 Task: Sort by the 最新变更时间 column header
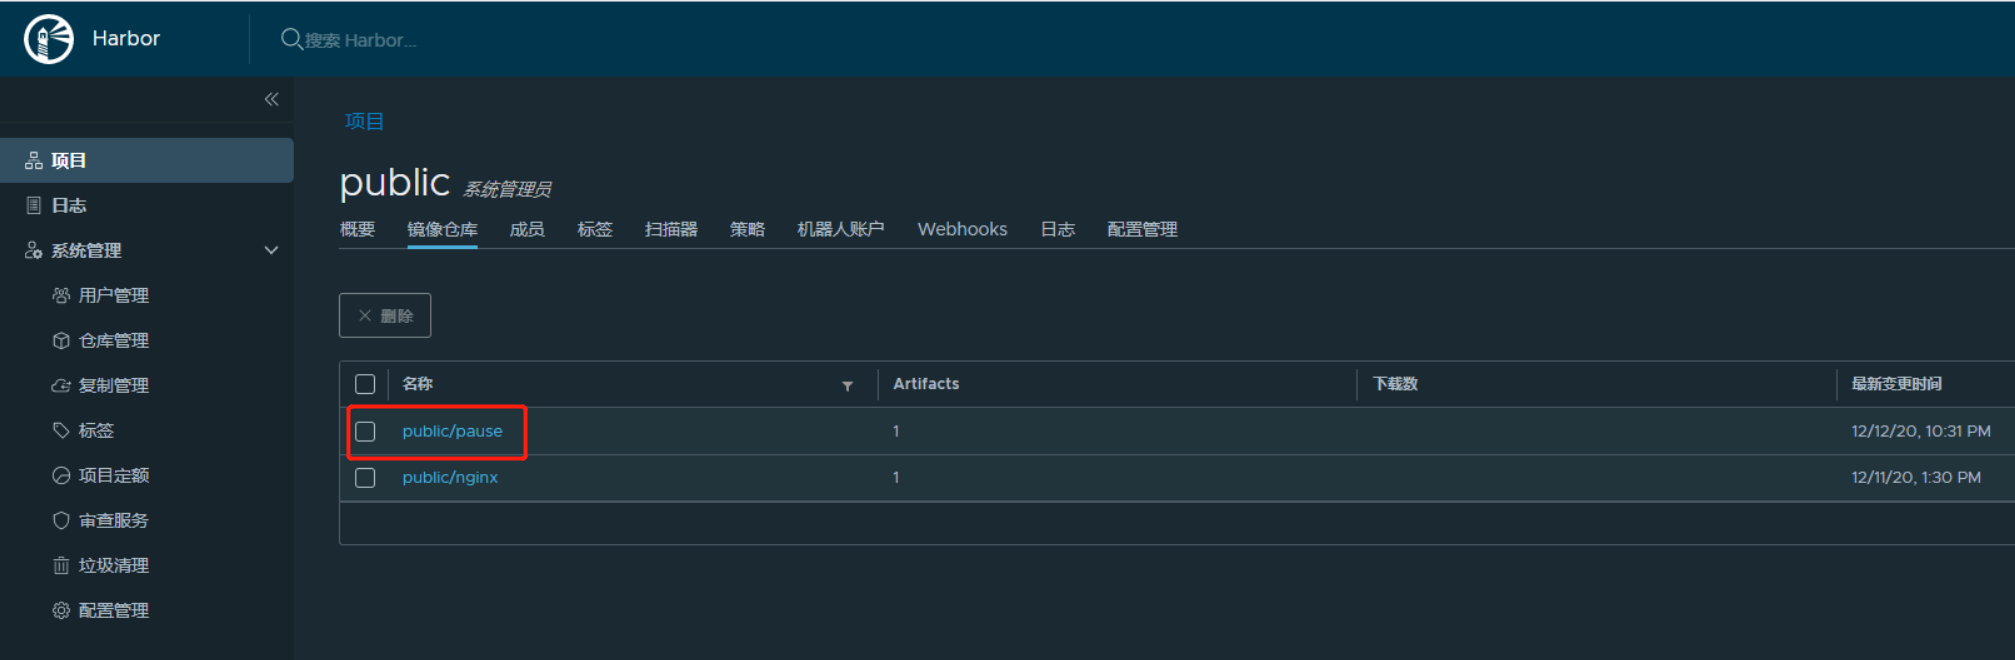pyautogui.click(x=1897, y=384)
